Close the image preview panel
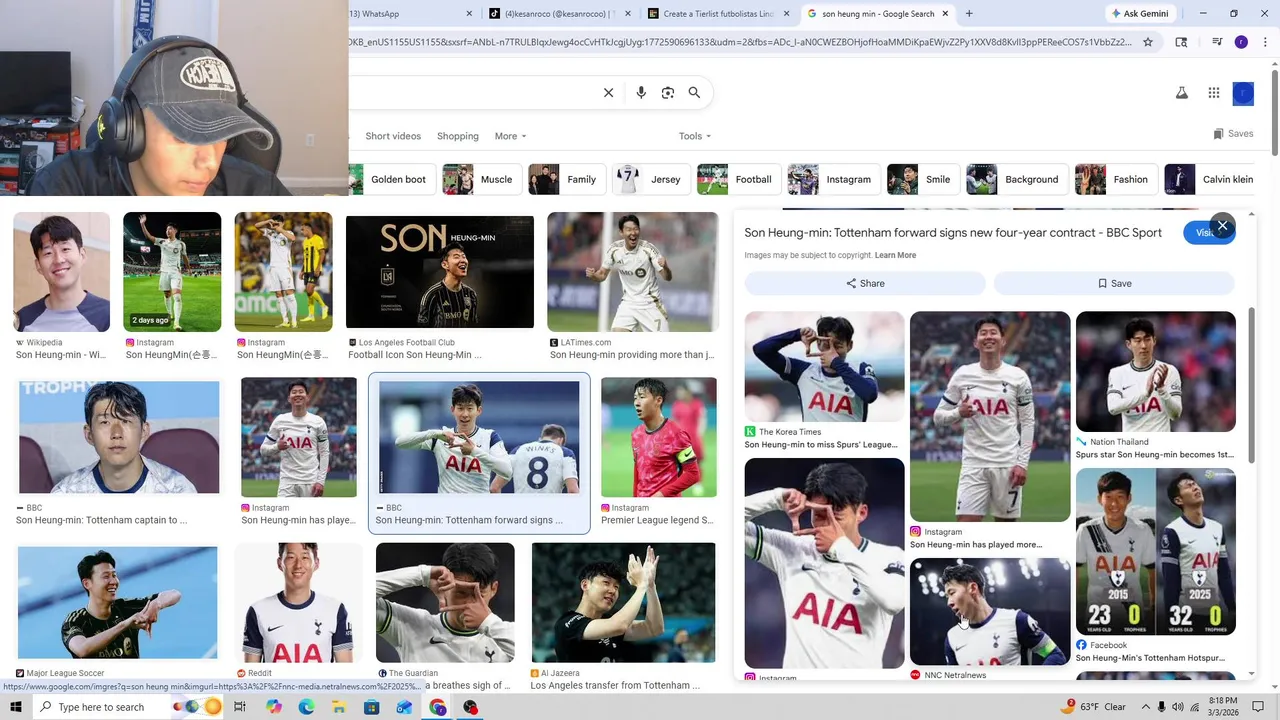 [1222, 226]
